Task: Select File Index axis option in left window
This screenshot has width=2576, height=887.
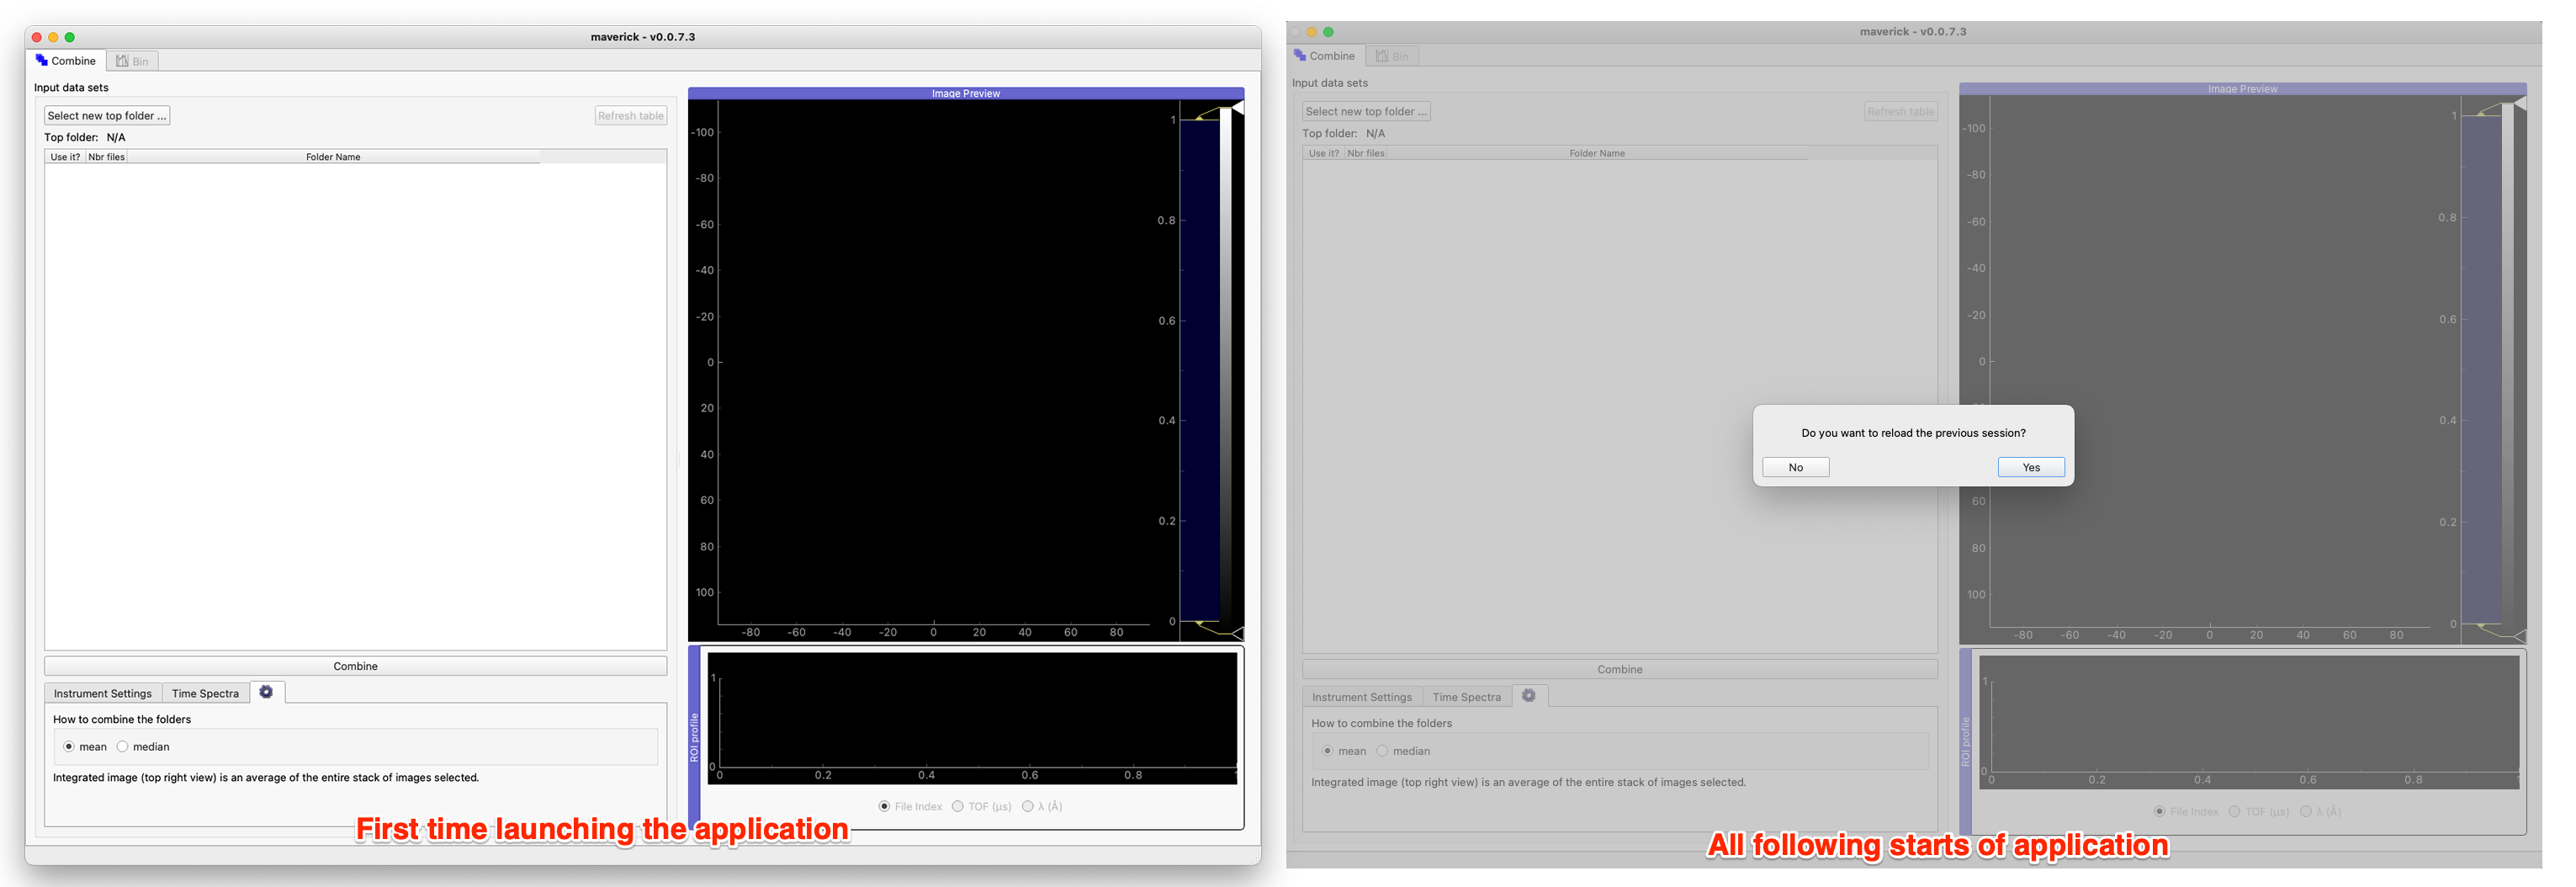Action: point(885,807)
